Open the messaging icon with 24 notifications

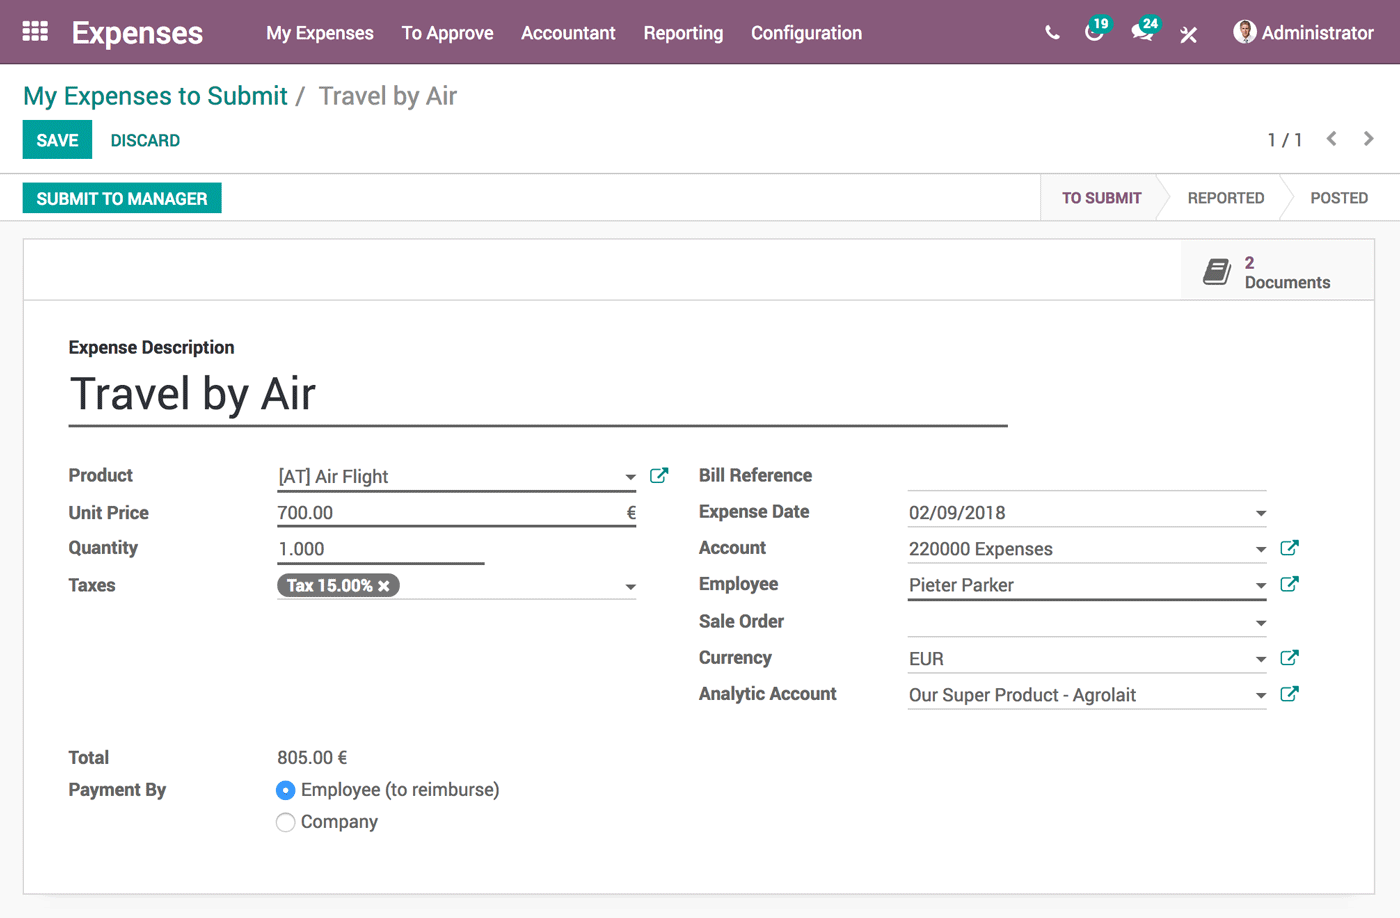coord(1141,33)
